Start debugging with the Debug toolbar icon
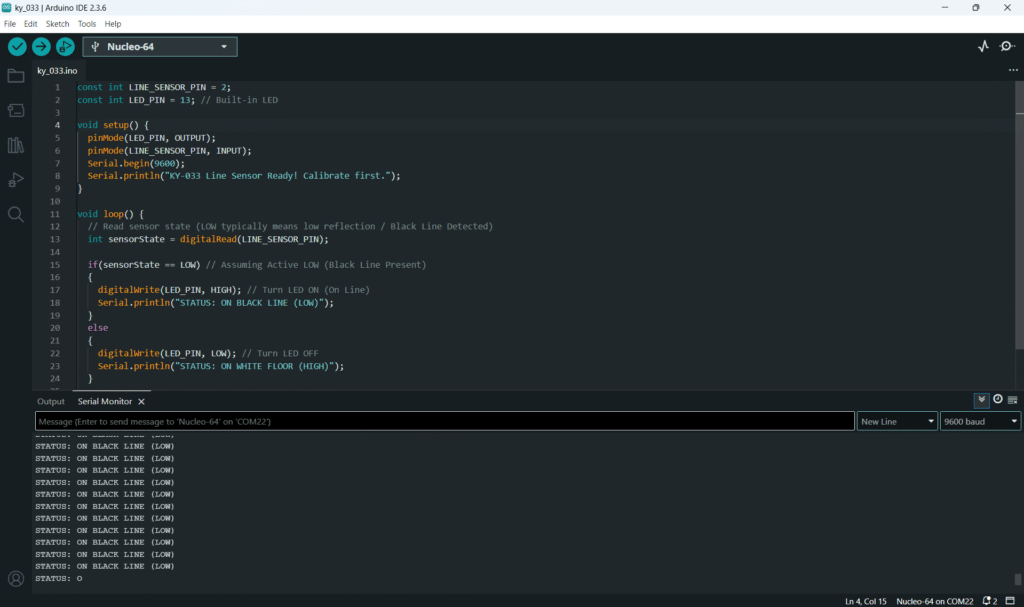1024x607 pixels. click(65, 47)
